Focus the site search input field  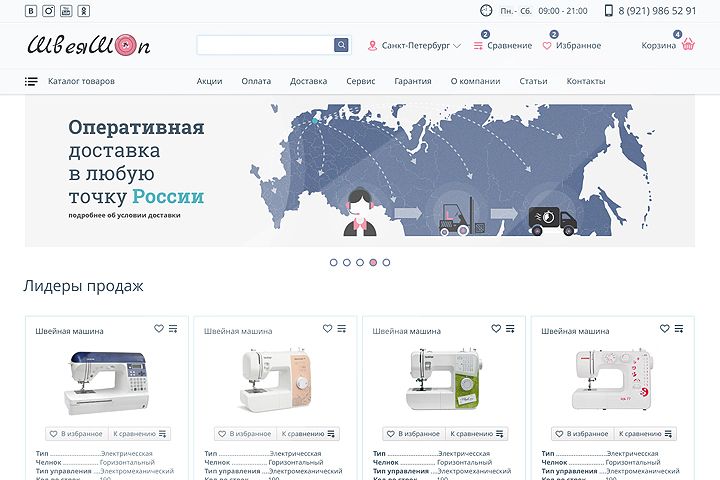coord(265,45)
